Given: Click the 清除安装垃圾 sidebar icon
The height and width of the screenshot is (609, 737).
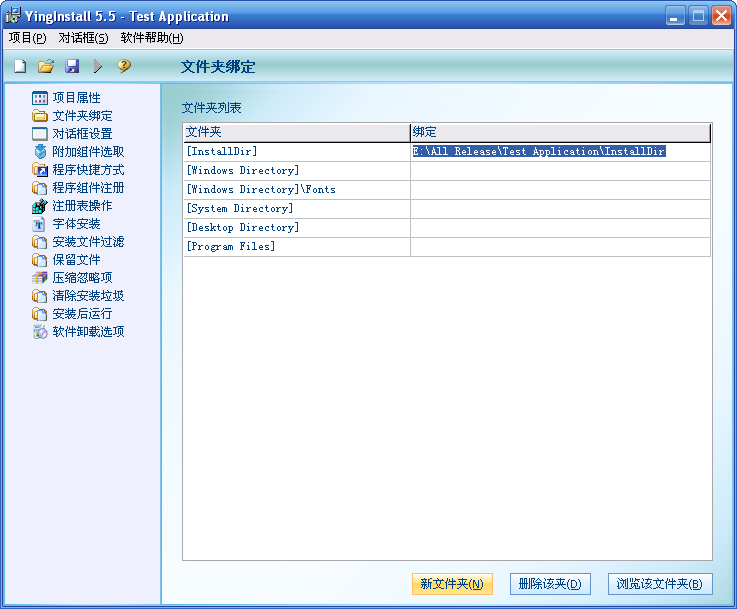Looking at the screenshot, I should pos(40,296).
